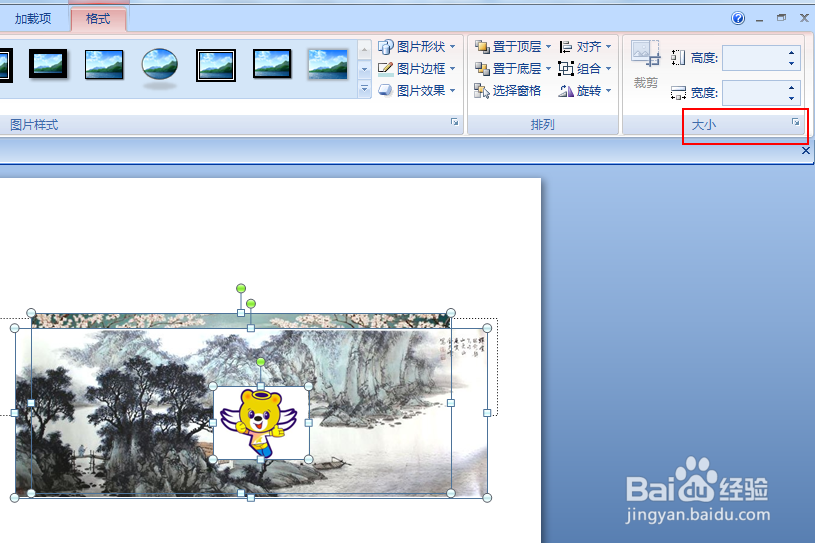
Task: Click the height icon beside 高度
Action: pyautogui.click(x=678, y=58)
